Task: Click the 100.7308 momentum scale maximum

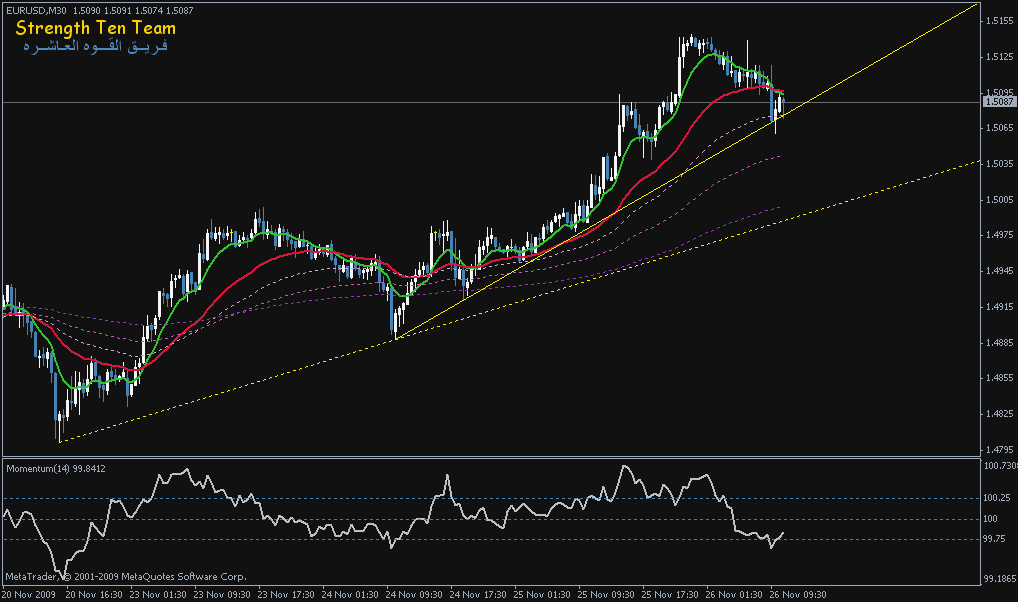Action: (x=999, y=466)
